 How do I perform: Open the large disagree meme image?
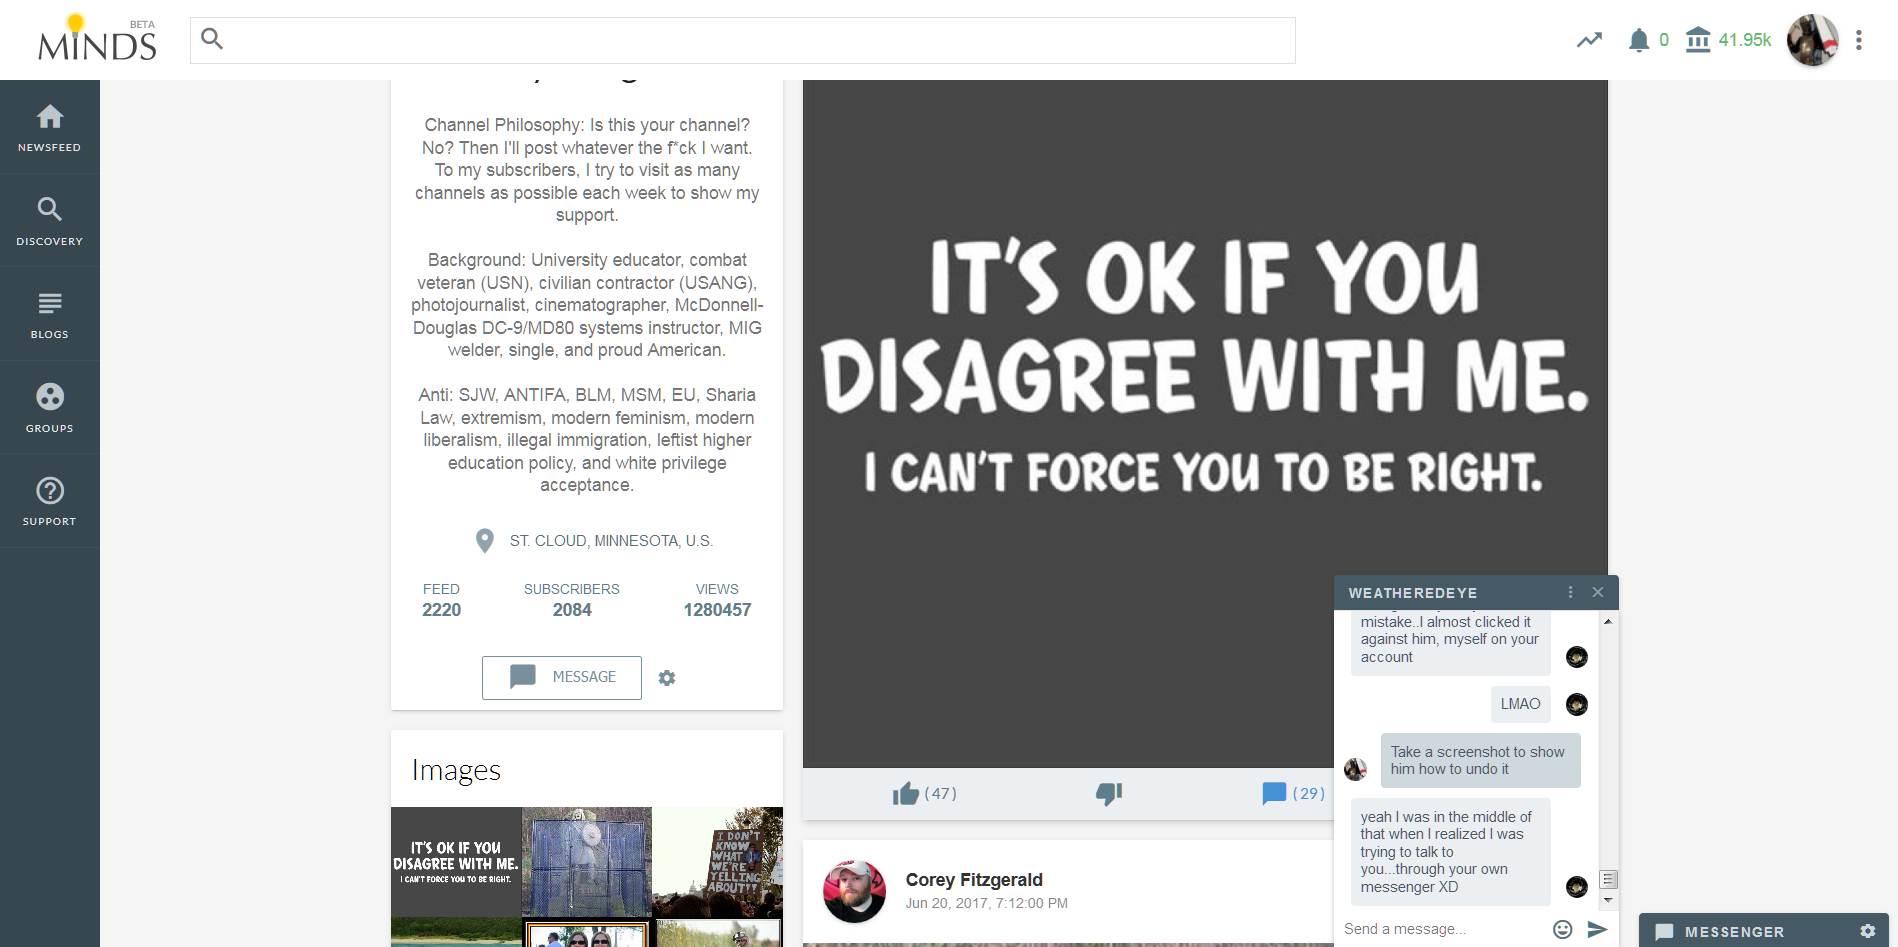1205,424
